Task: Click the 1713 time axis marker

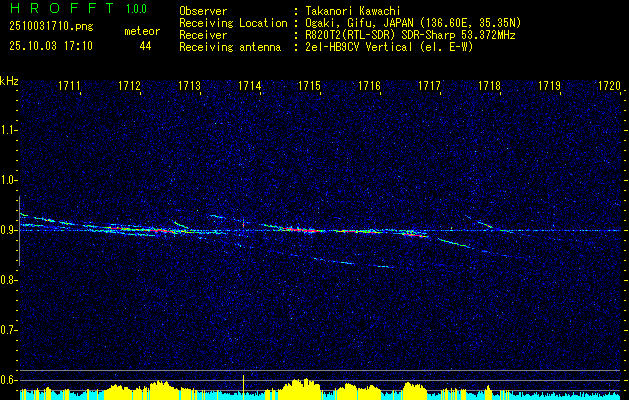Action: pos(189,86)
